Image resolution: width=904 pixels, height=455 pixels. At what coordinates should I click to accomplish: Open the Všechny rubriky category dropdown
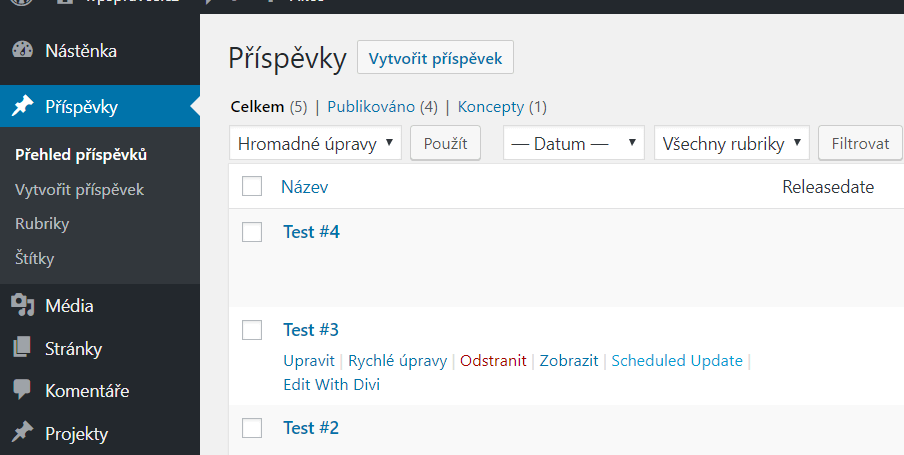coord(732,143)
